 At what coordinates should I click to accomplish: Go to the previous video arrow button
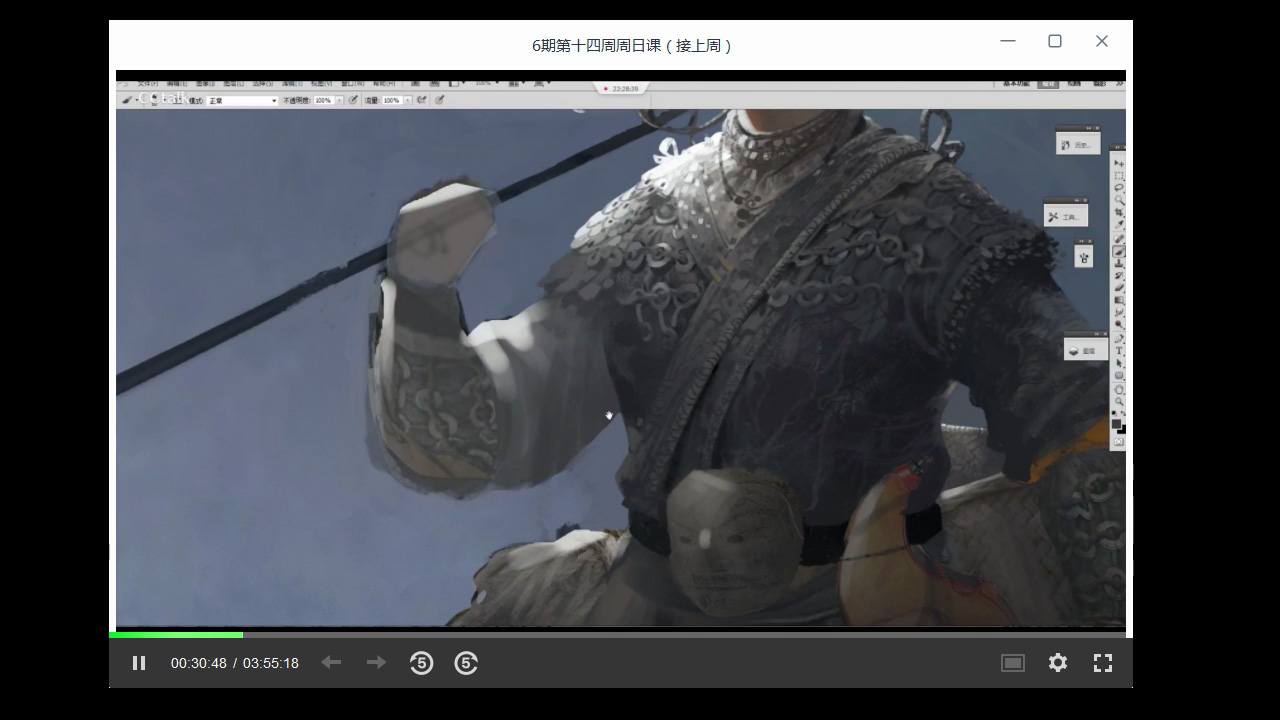(x=331, y=662)
